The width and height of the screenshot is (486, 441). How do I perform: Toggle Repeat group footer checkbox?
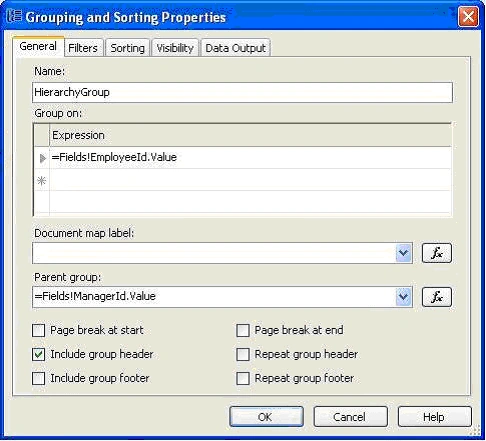coord(243,378)
